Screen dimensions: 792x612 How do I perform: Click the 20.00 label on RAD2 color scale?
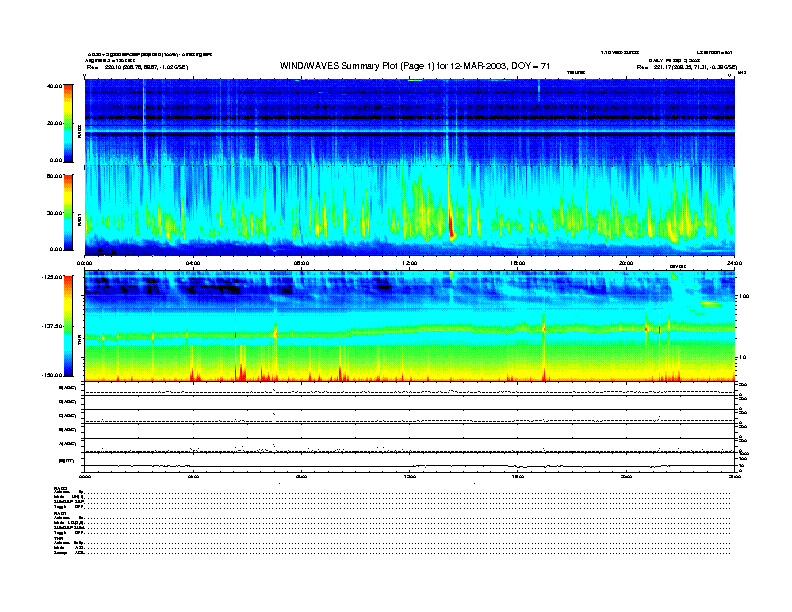pos(54,123)
